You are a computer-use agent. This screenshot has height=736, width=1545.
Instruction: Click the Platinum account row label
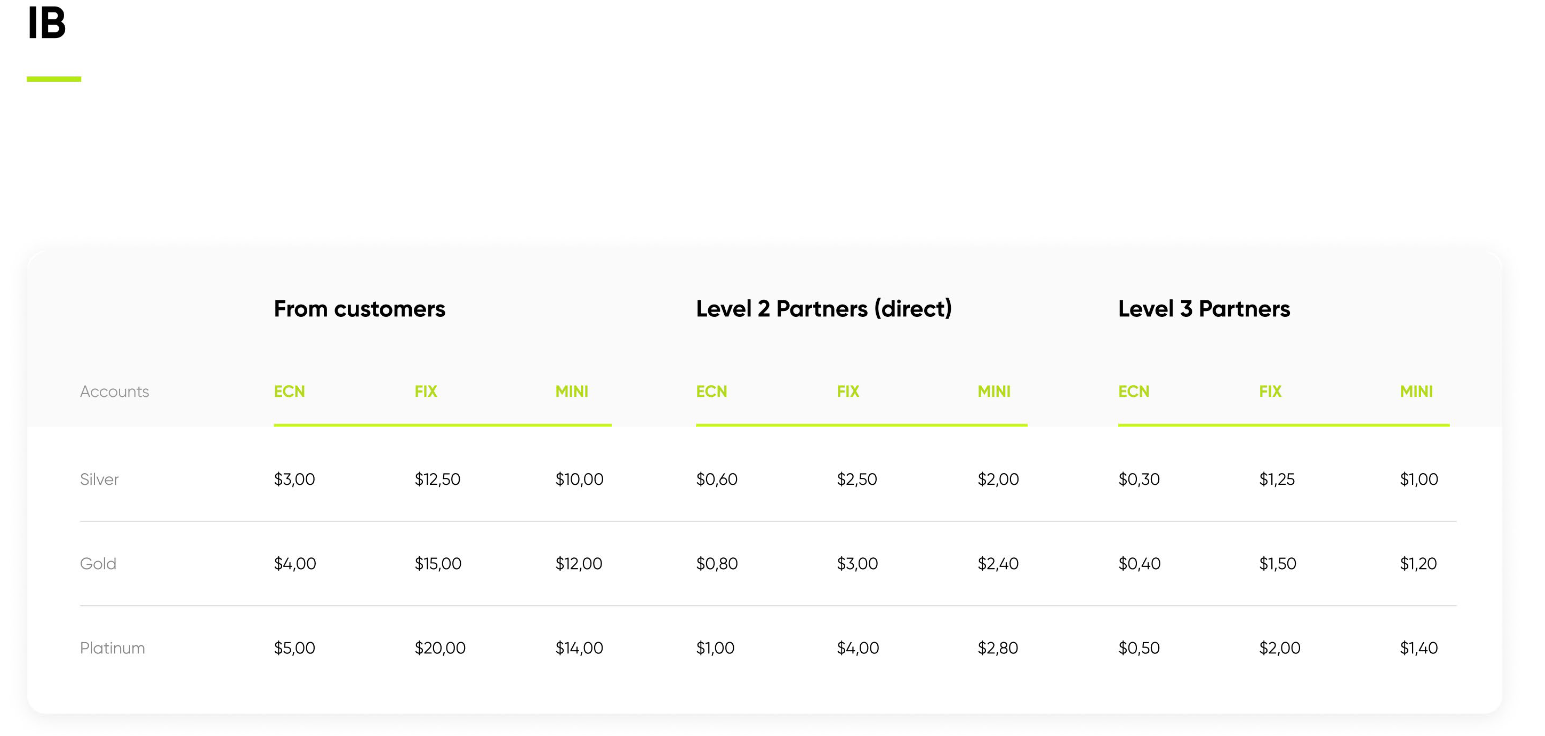[112, 648]
